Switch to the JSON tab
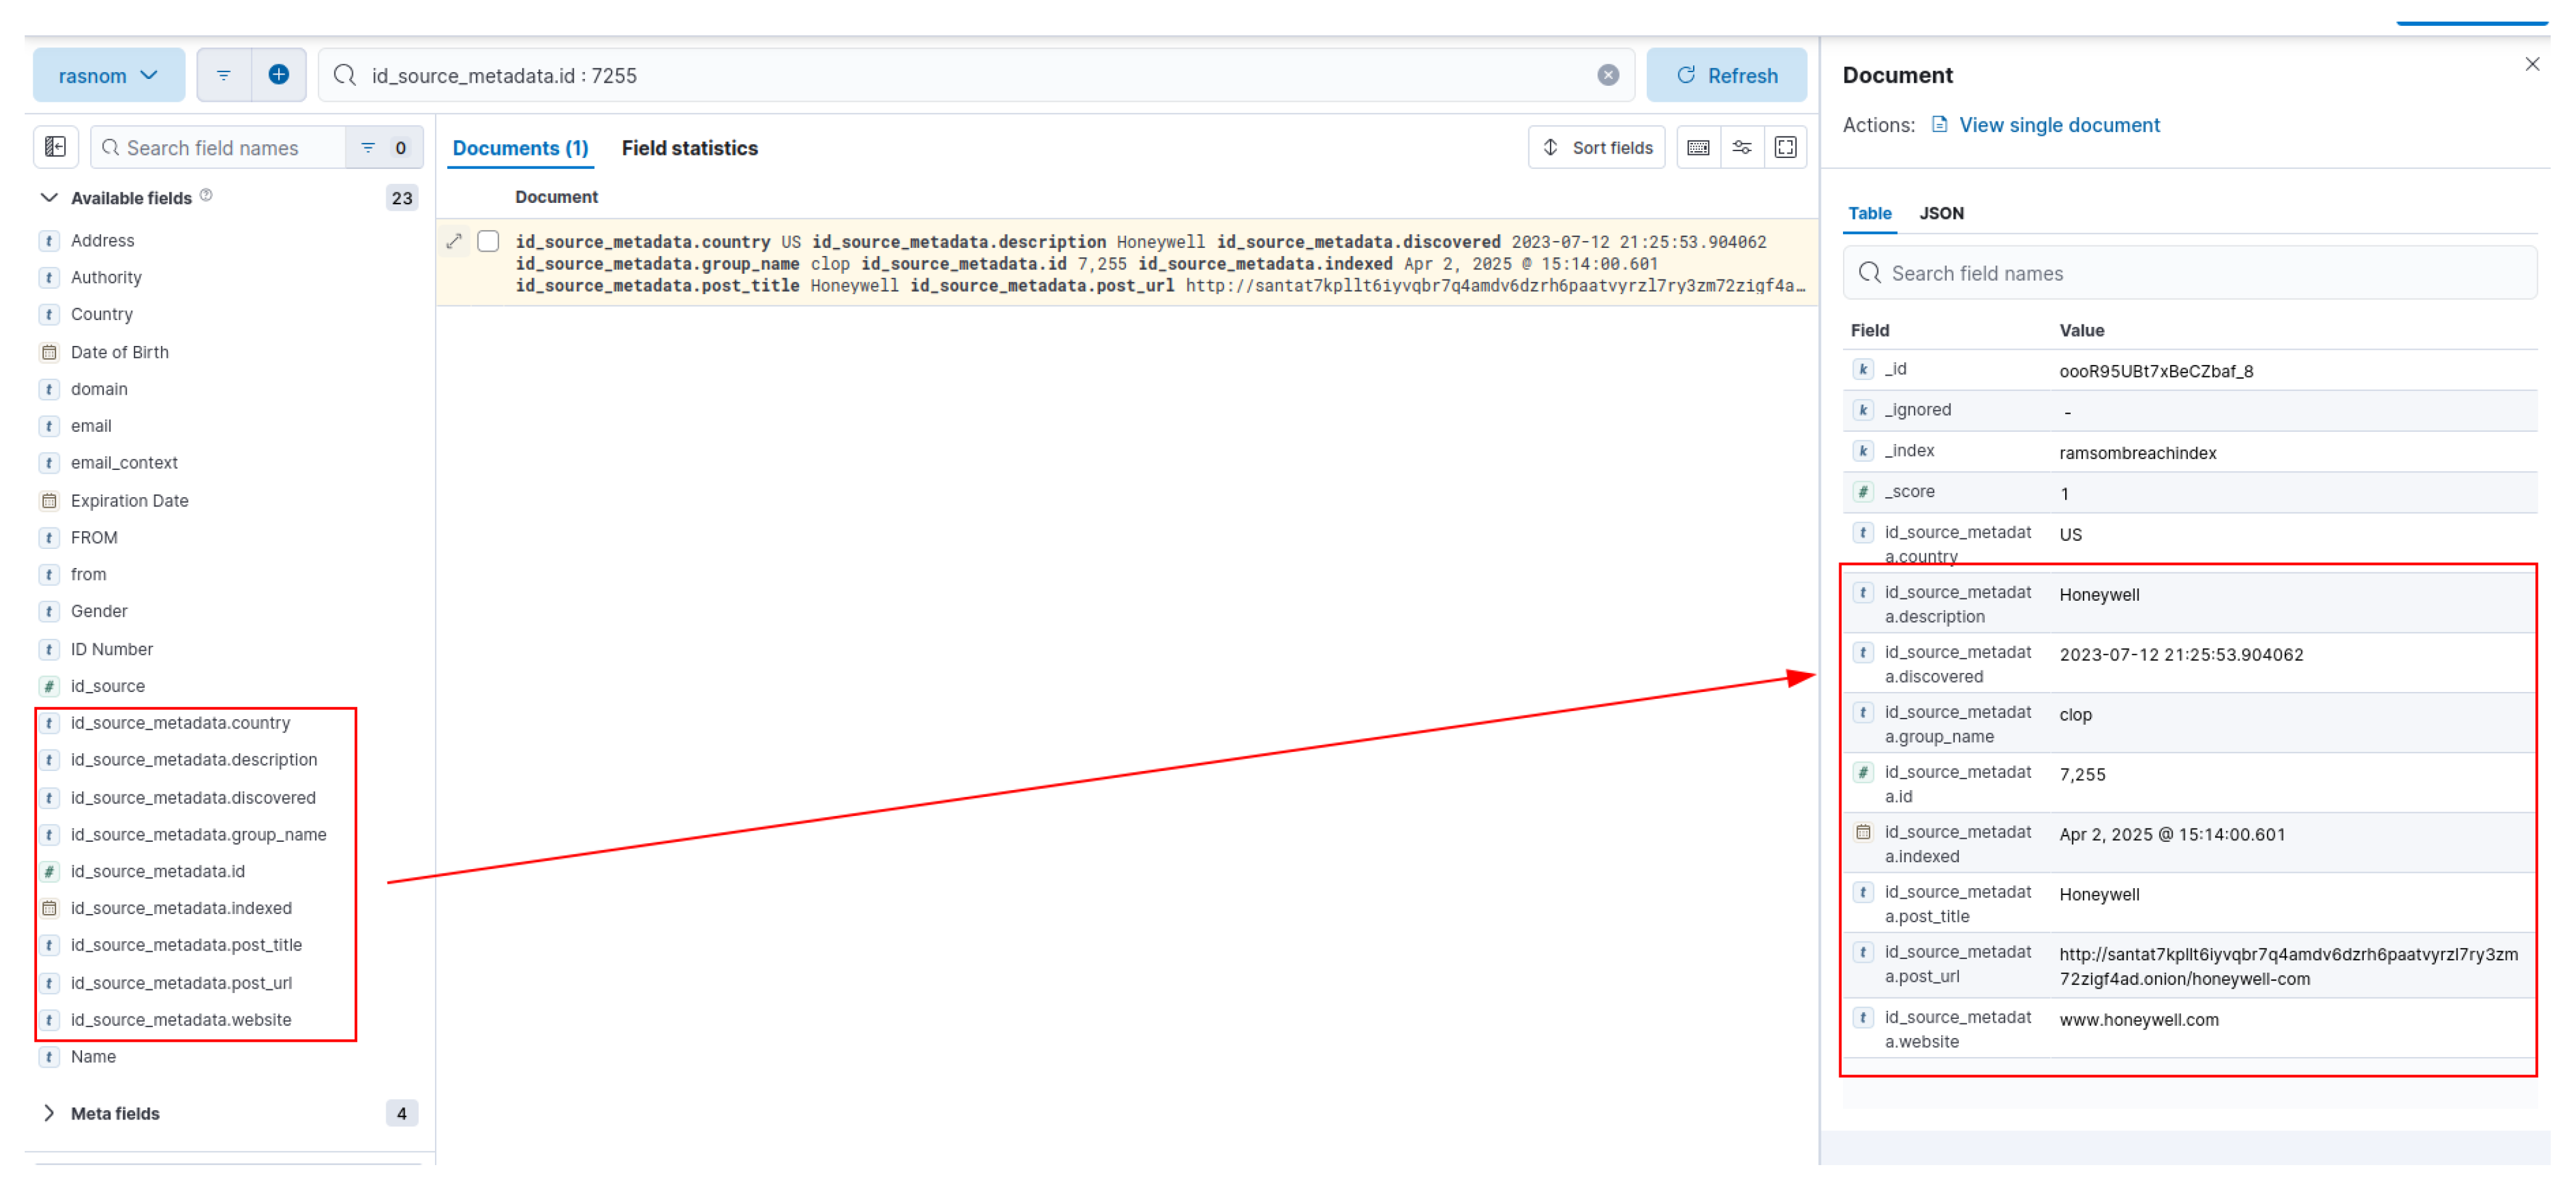 click(1940, 213)
